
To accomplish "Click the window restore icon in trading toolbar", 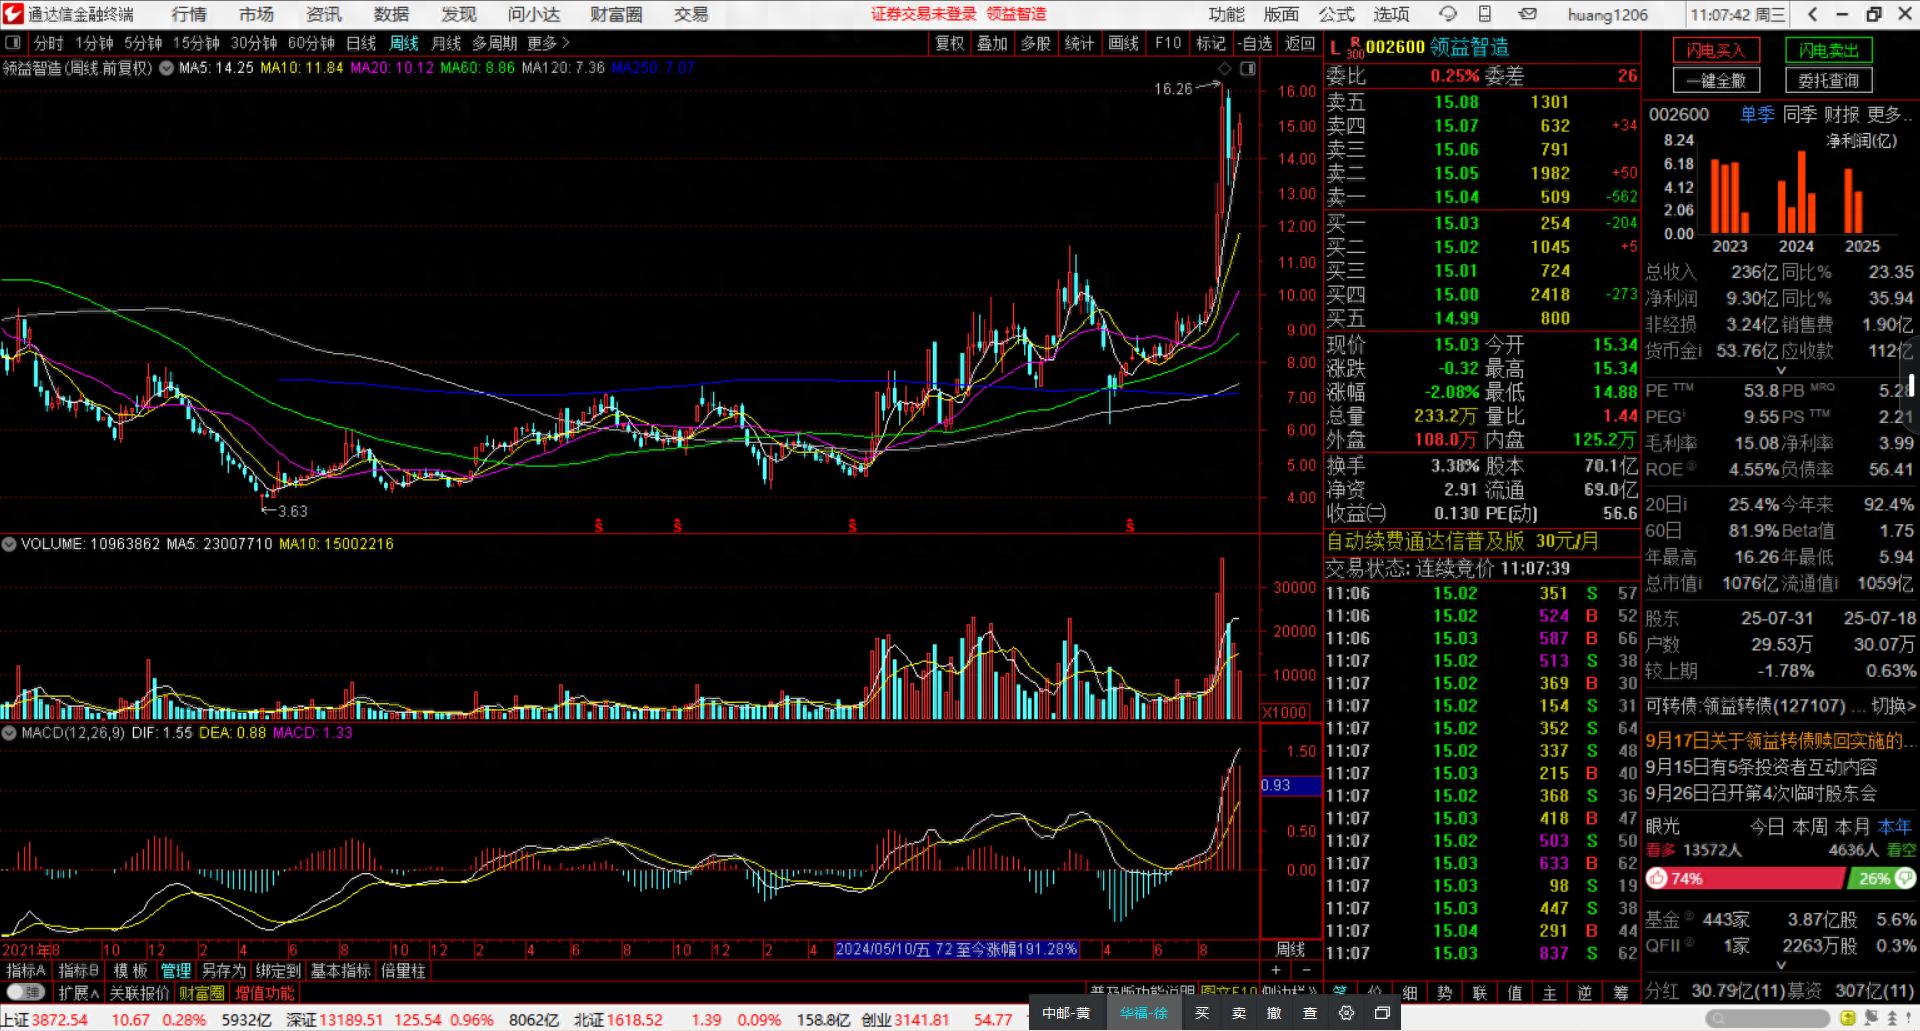I will click(1382, 1013).
